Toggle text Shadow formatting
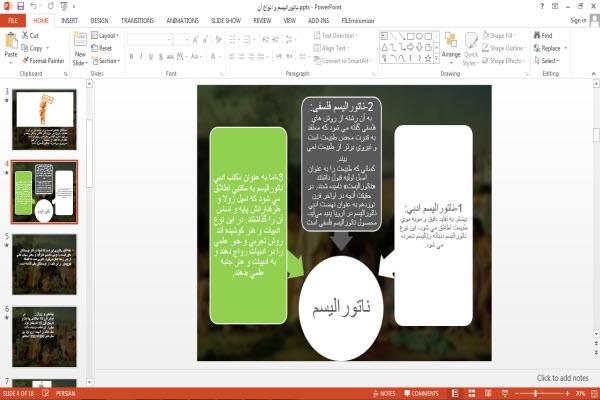The width and height of the screenshot is (600, 400). pyautogui.click(x=161, y=57)
